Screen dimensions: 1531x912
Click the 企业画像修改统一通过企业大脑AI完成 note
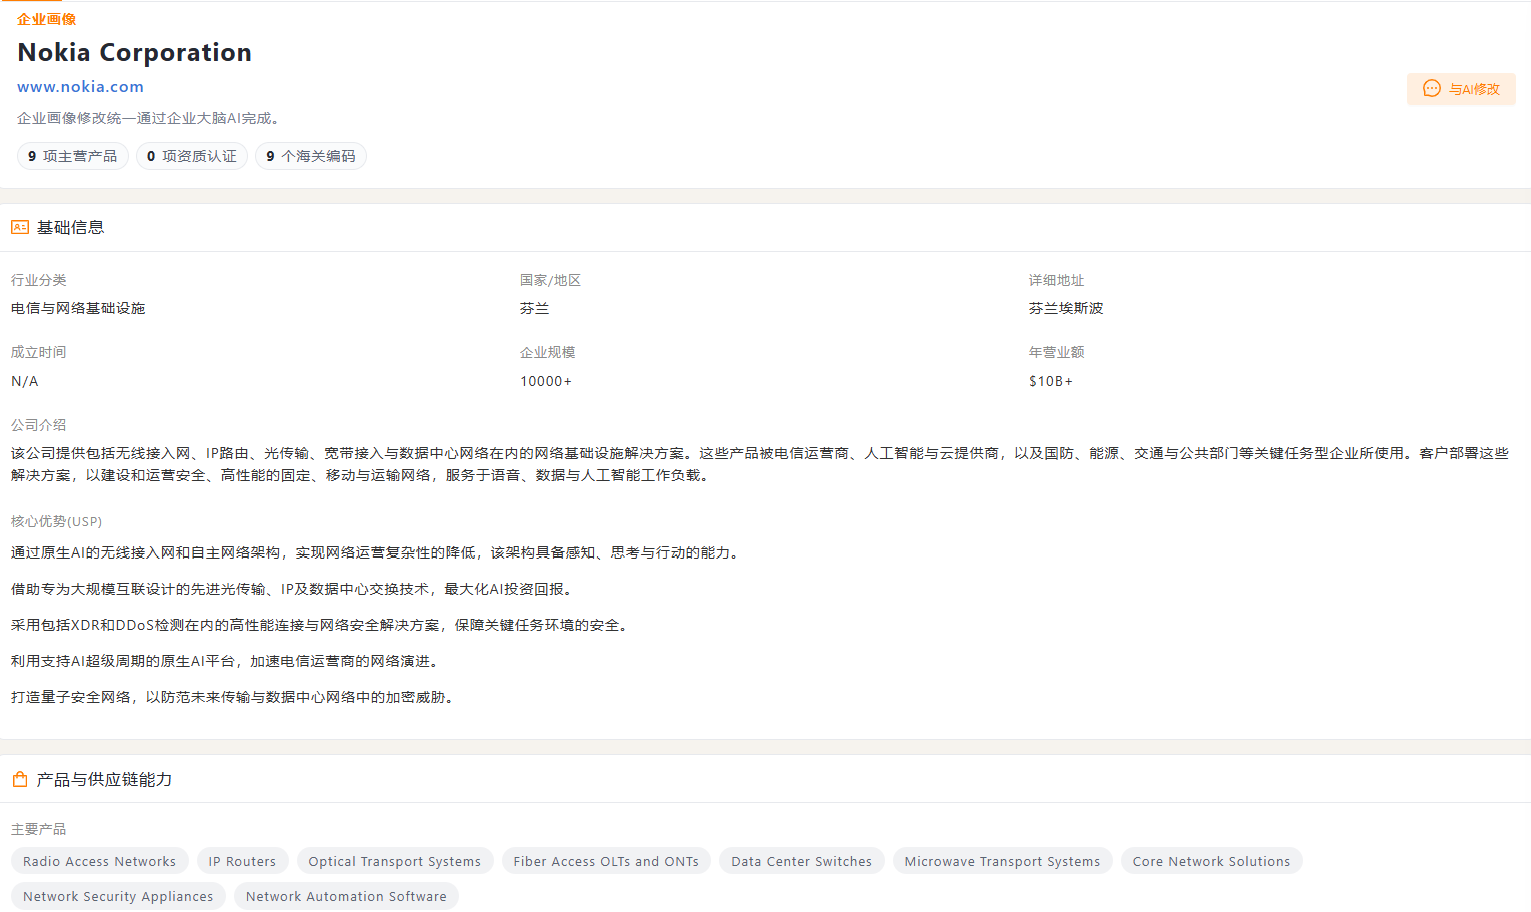point(150,118)
